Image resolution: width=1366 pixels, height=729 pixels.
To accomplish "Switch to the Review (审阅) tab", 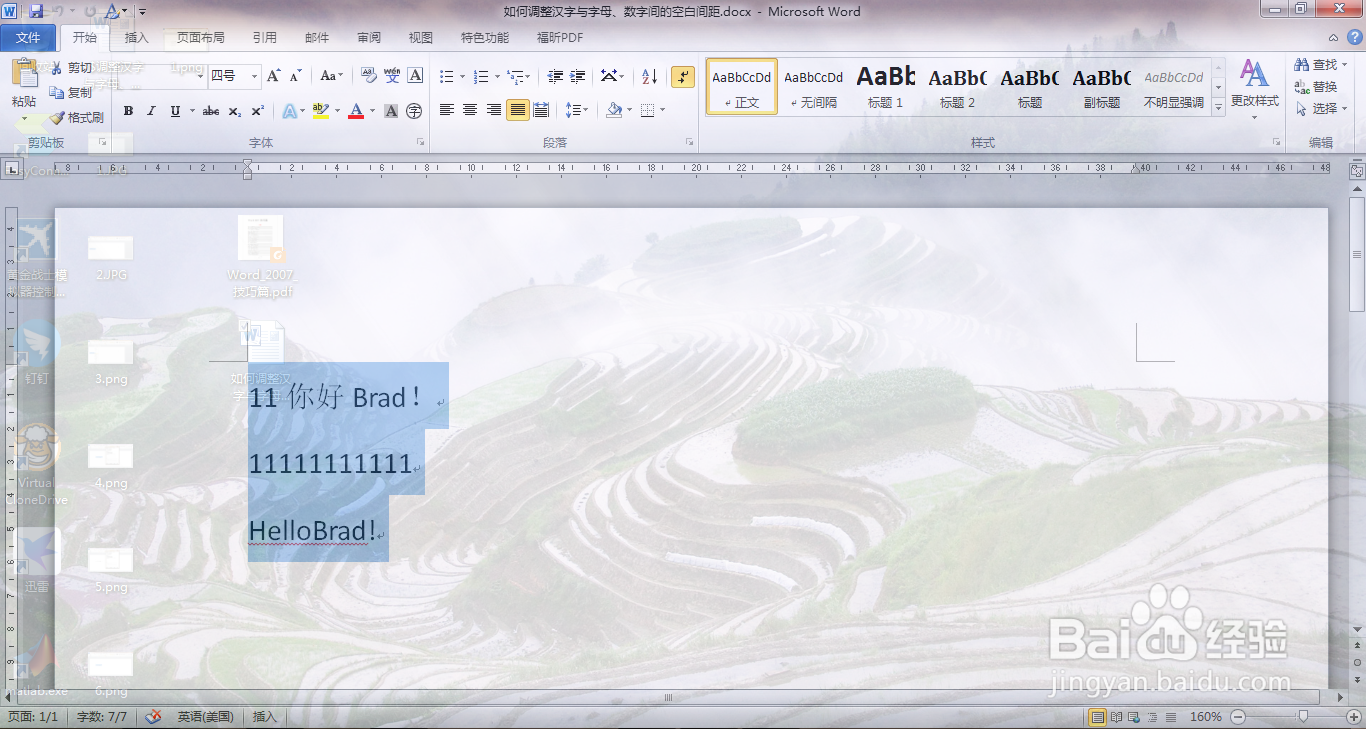I will coord(369,38).
